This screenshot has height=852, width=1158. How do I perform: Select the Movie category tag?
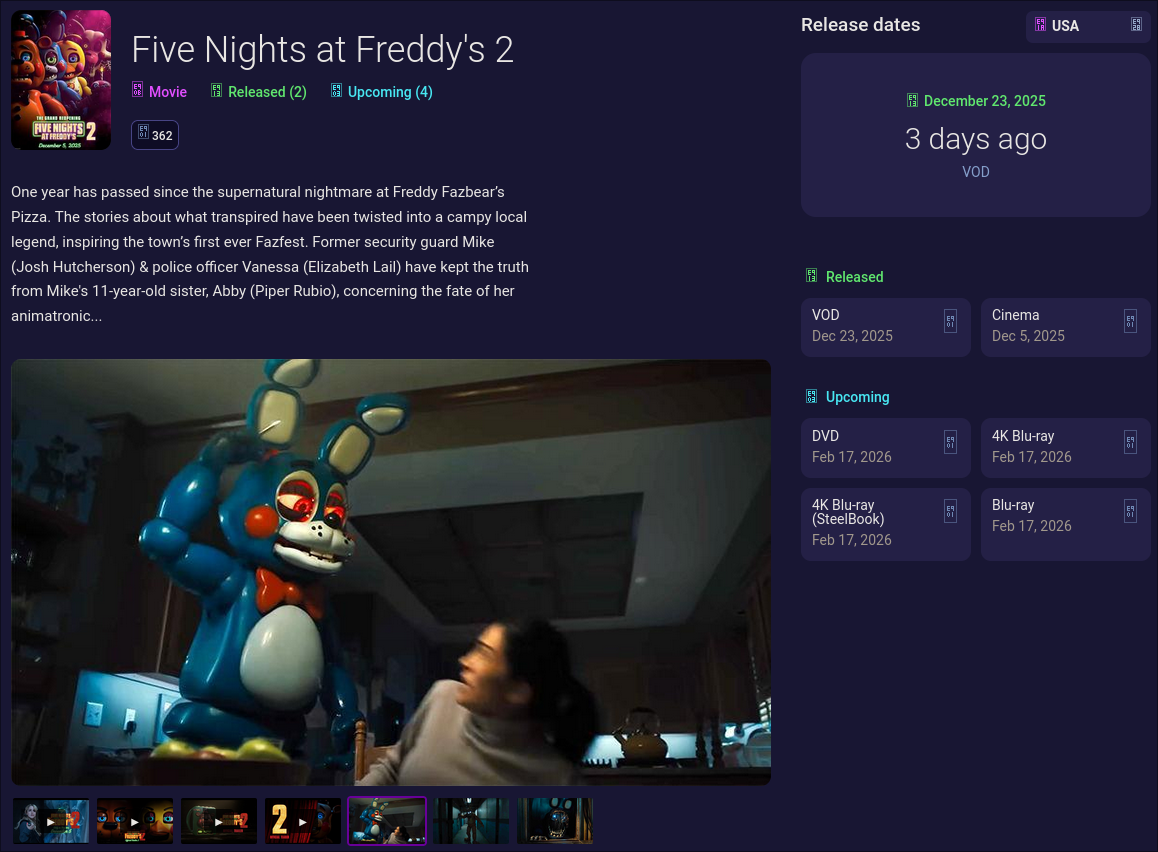pyautogui.click(x=160, y=92)
